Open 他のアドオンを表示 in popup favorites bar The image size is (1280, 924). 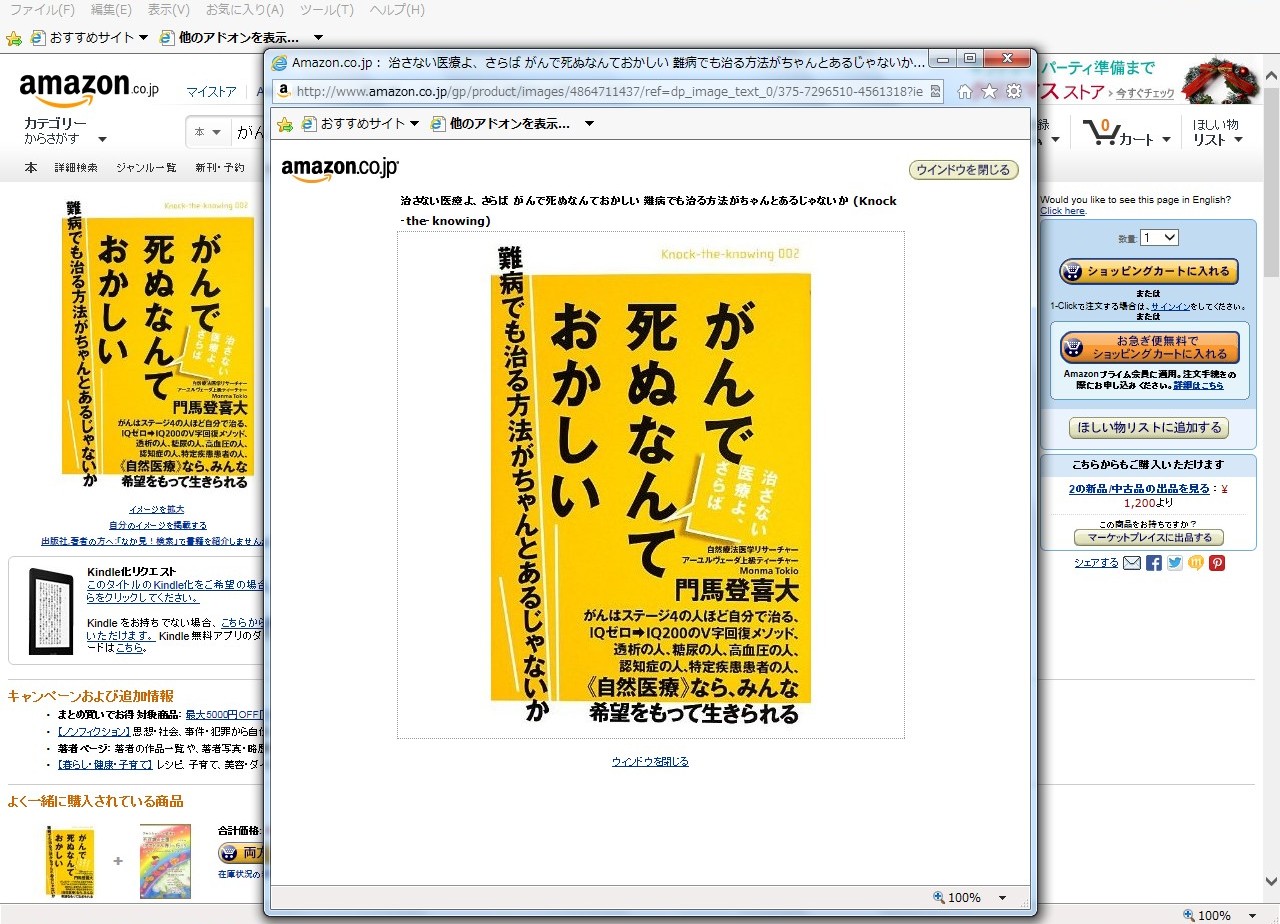click(500, 124)
